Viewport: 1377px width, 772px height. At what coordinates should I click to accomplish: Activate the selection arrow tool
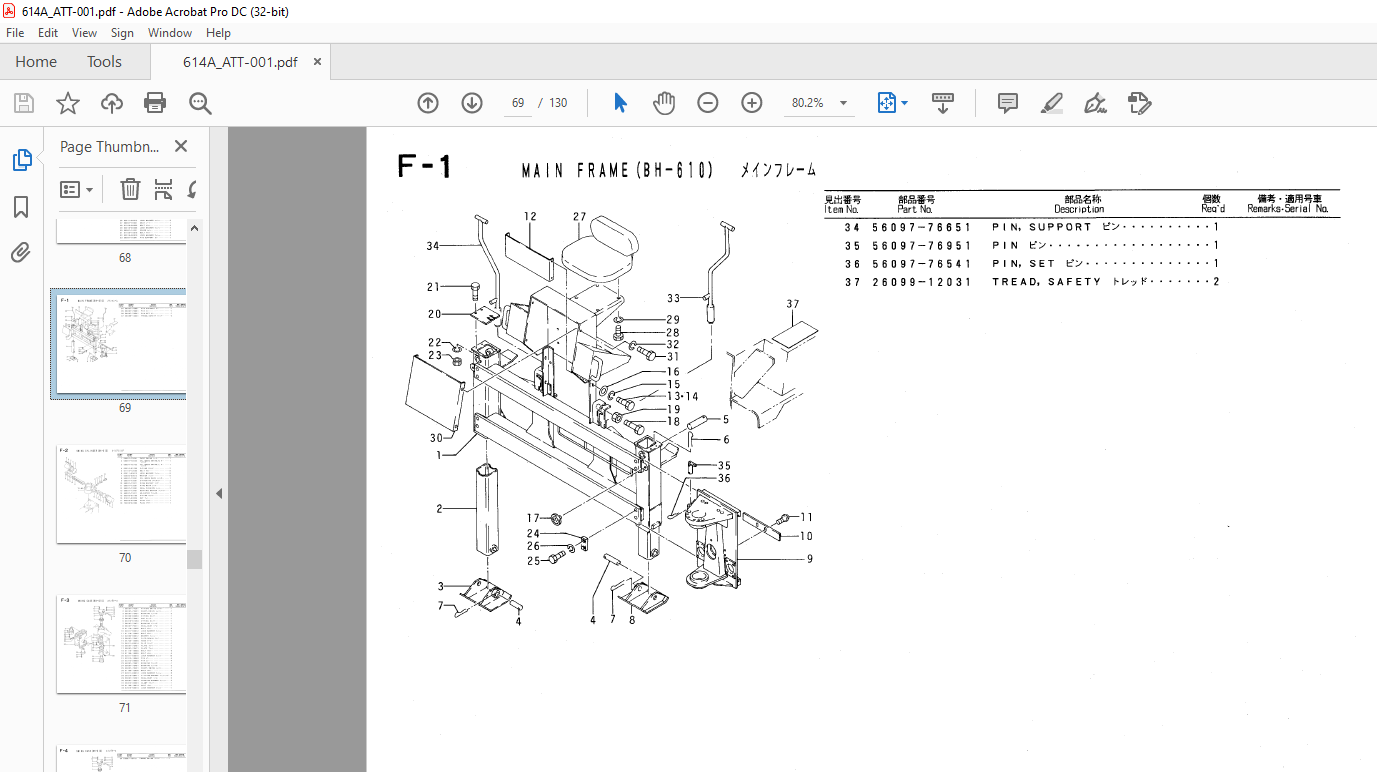(620, 103)
